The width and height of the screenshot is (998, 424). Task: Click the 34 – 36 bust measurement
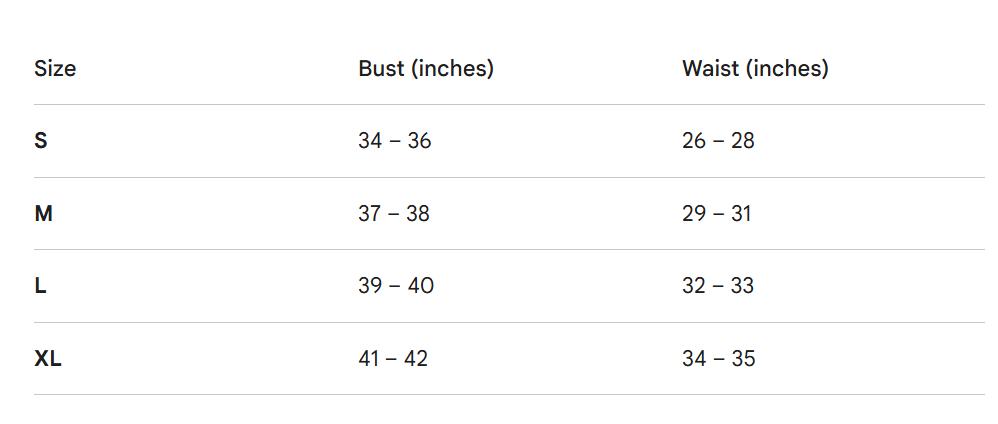(395, 141)
